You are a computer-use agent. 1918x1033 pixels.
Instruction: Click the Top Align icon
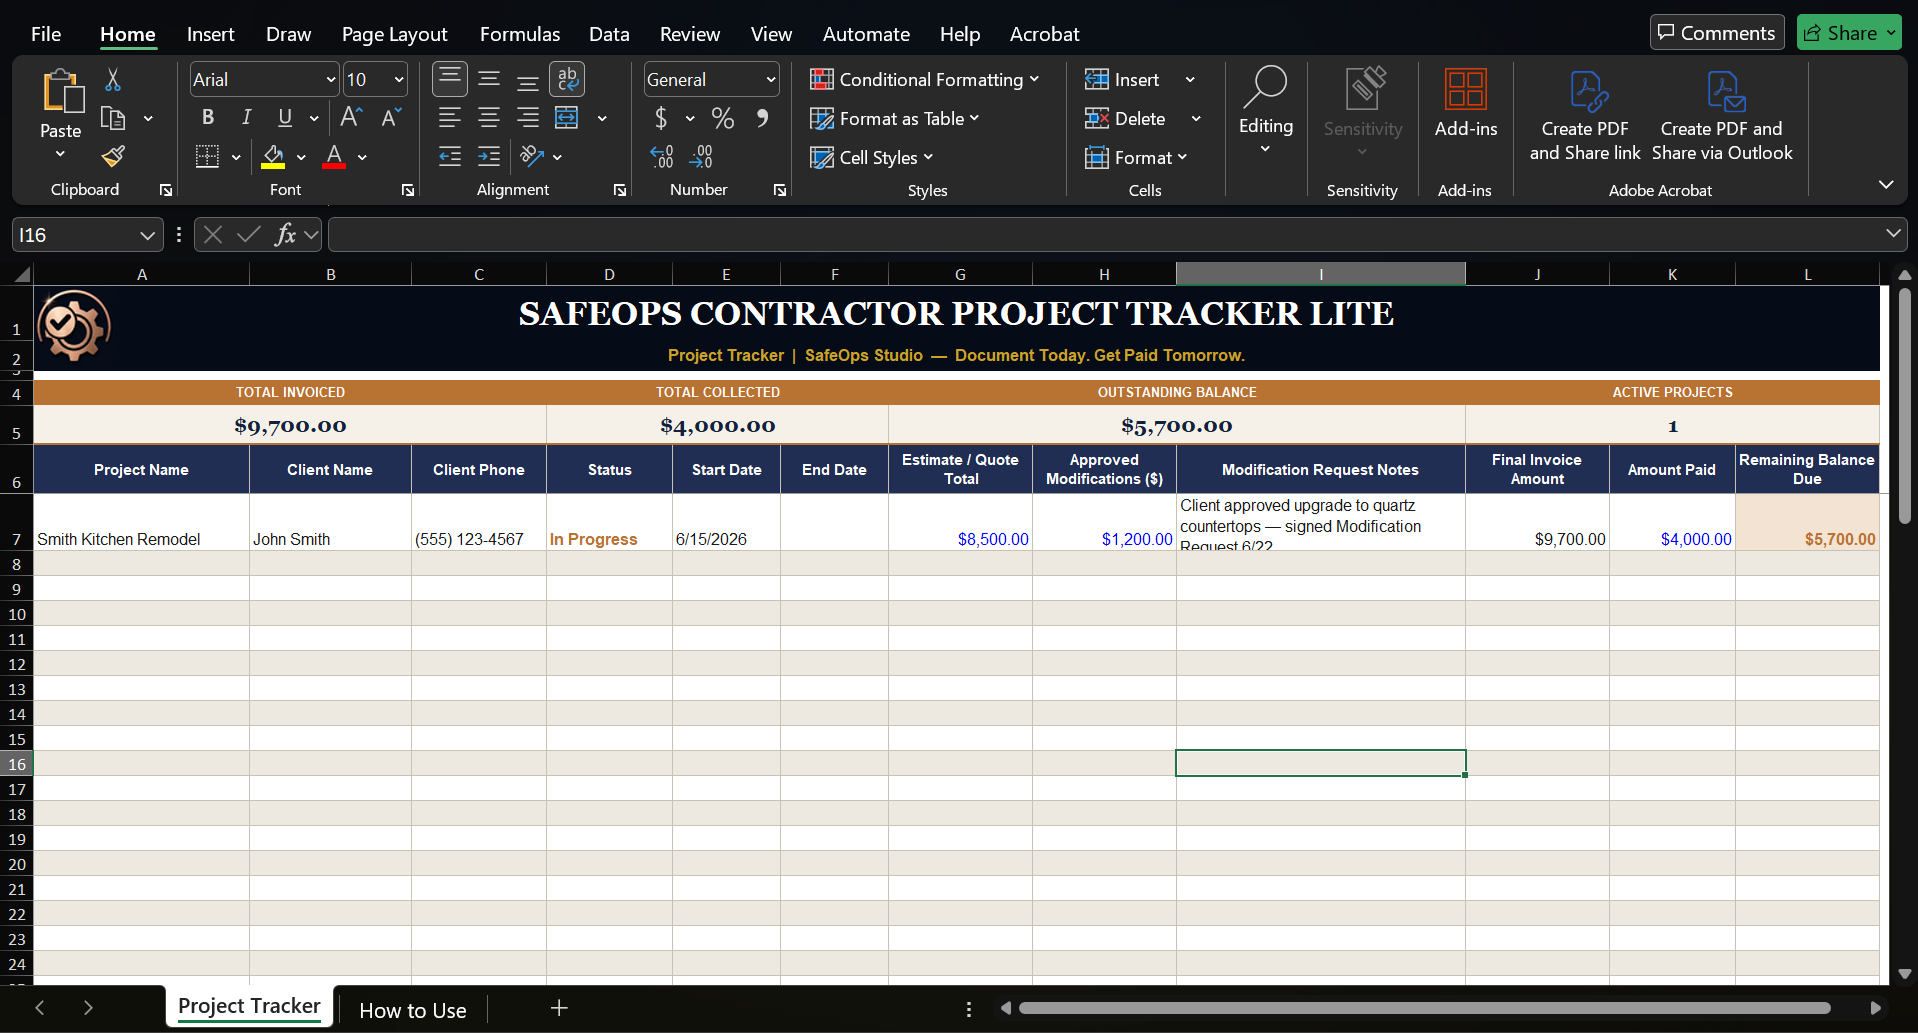click(449, 79)
